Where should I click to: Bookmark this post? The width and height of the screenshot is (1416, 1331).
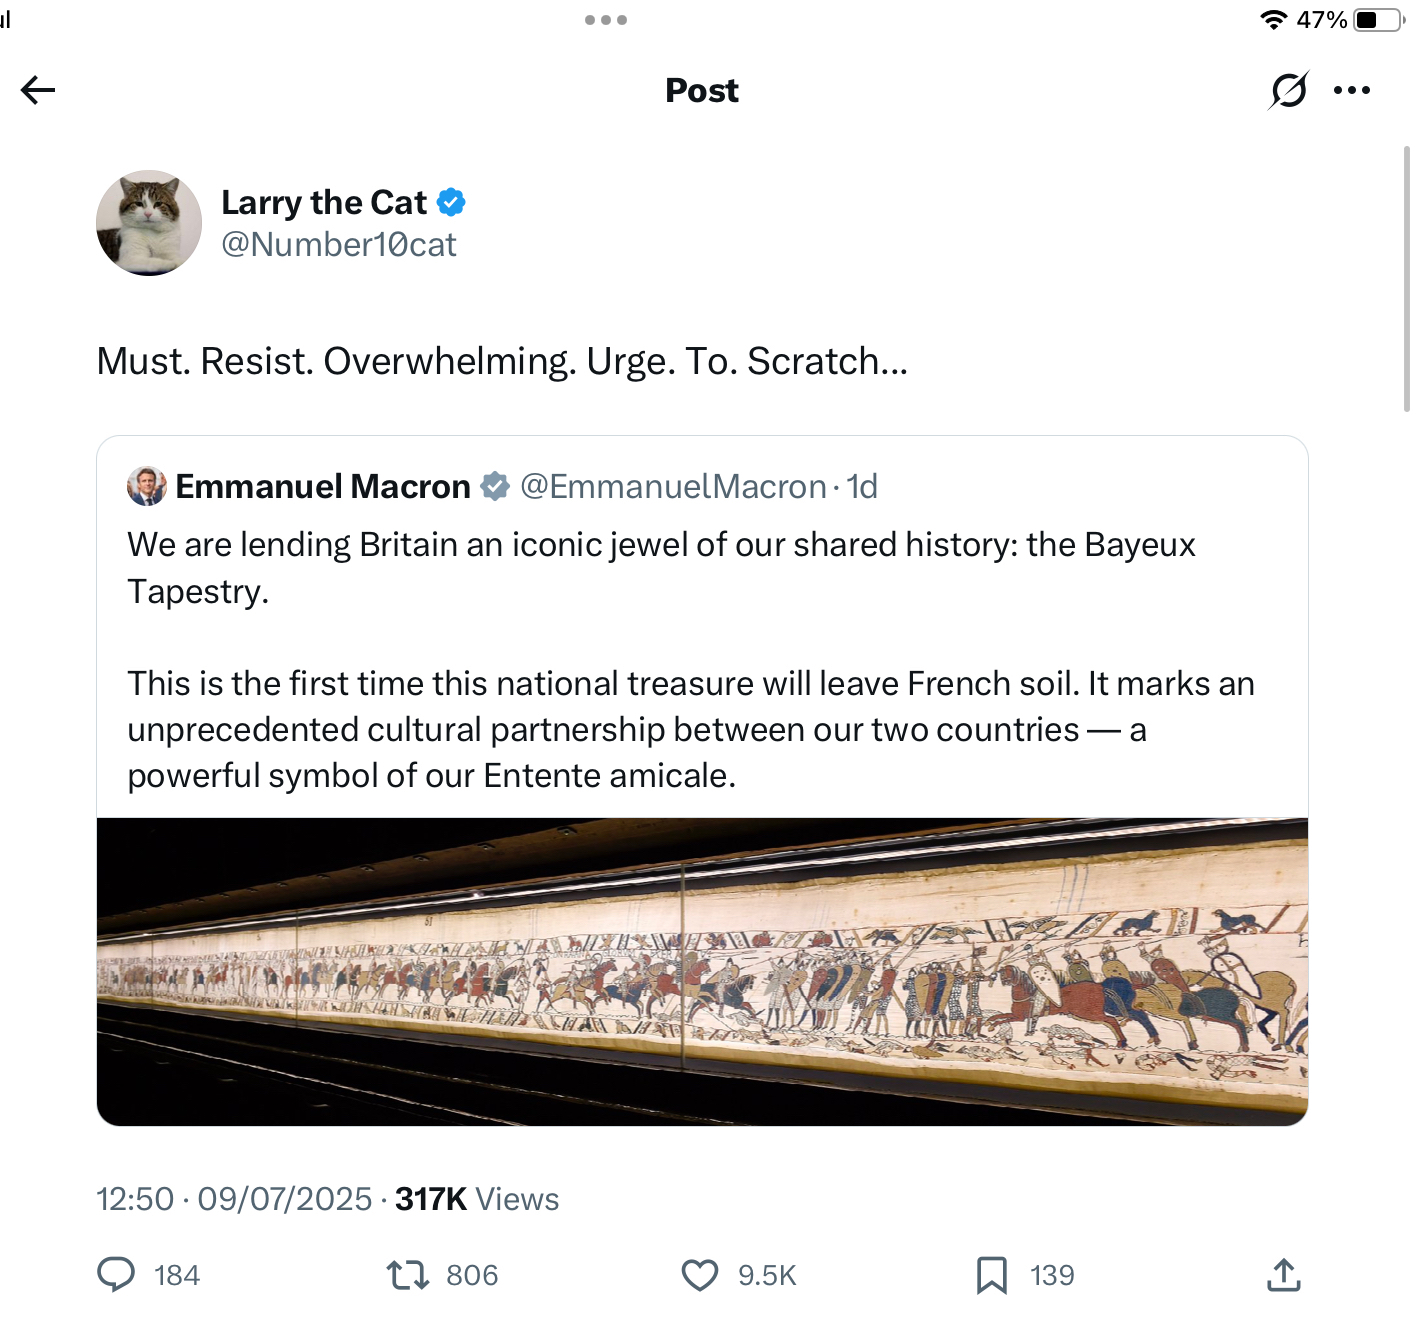[991, 1275]
